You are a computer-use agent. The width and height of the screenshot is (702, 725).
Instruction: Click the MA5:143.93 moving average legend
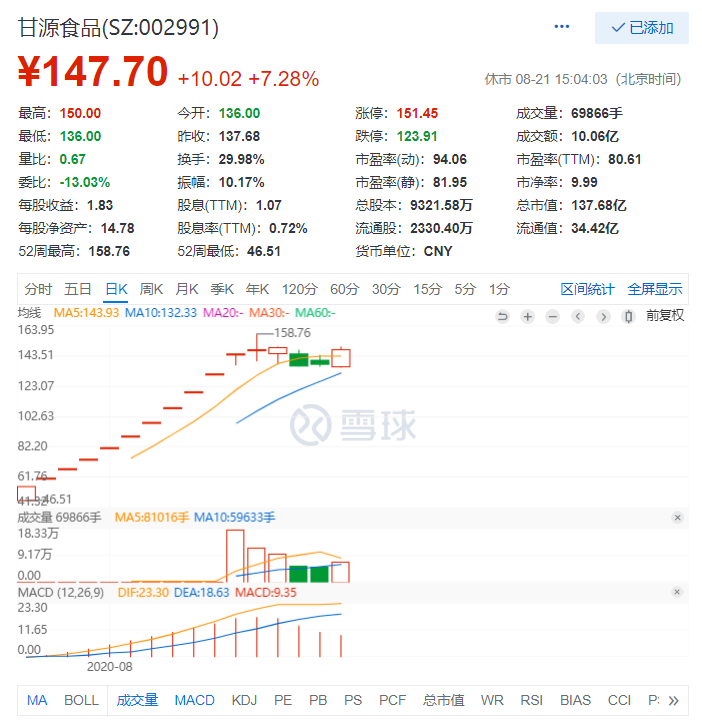click(x=86, y=313)
